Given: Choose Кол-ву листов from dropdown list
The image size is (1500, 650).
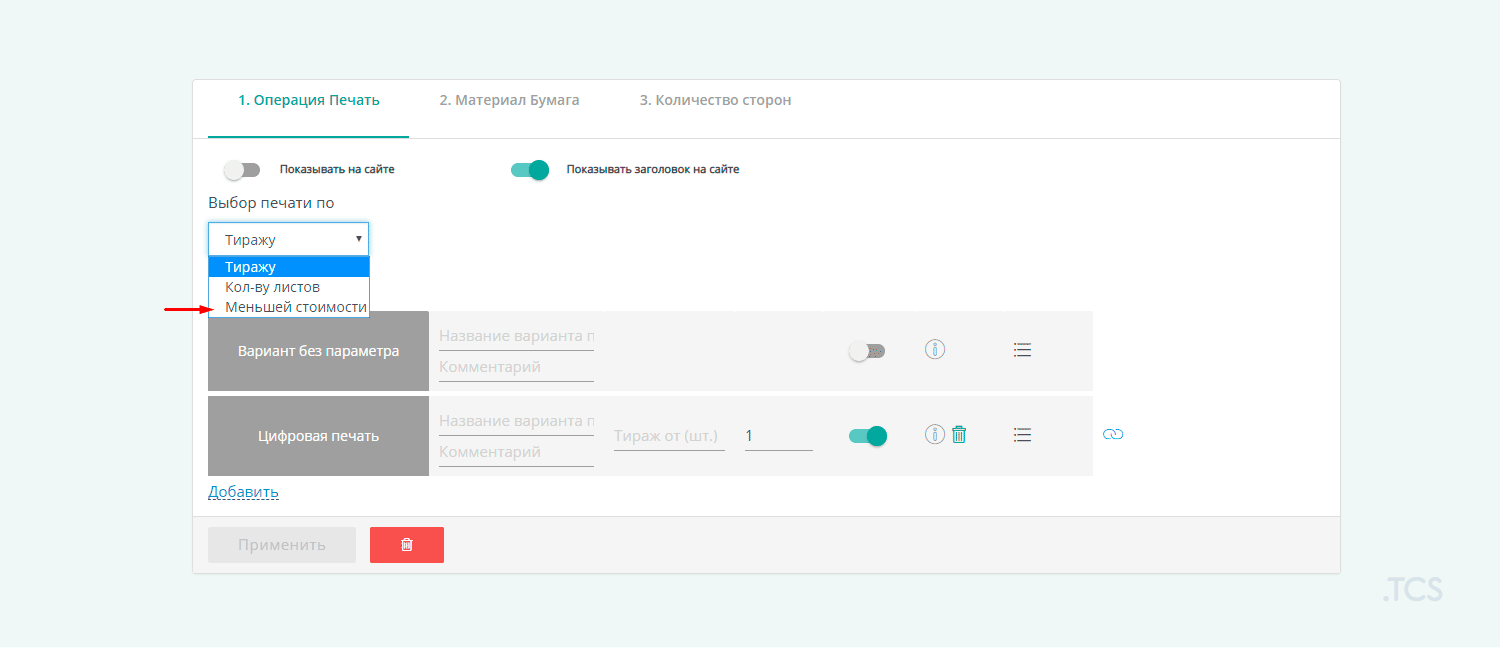Looking at the screenshot, I should [272, 287].
